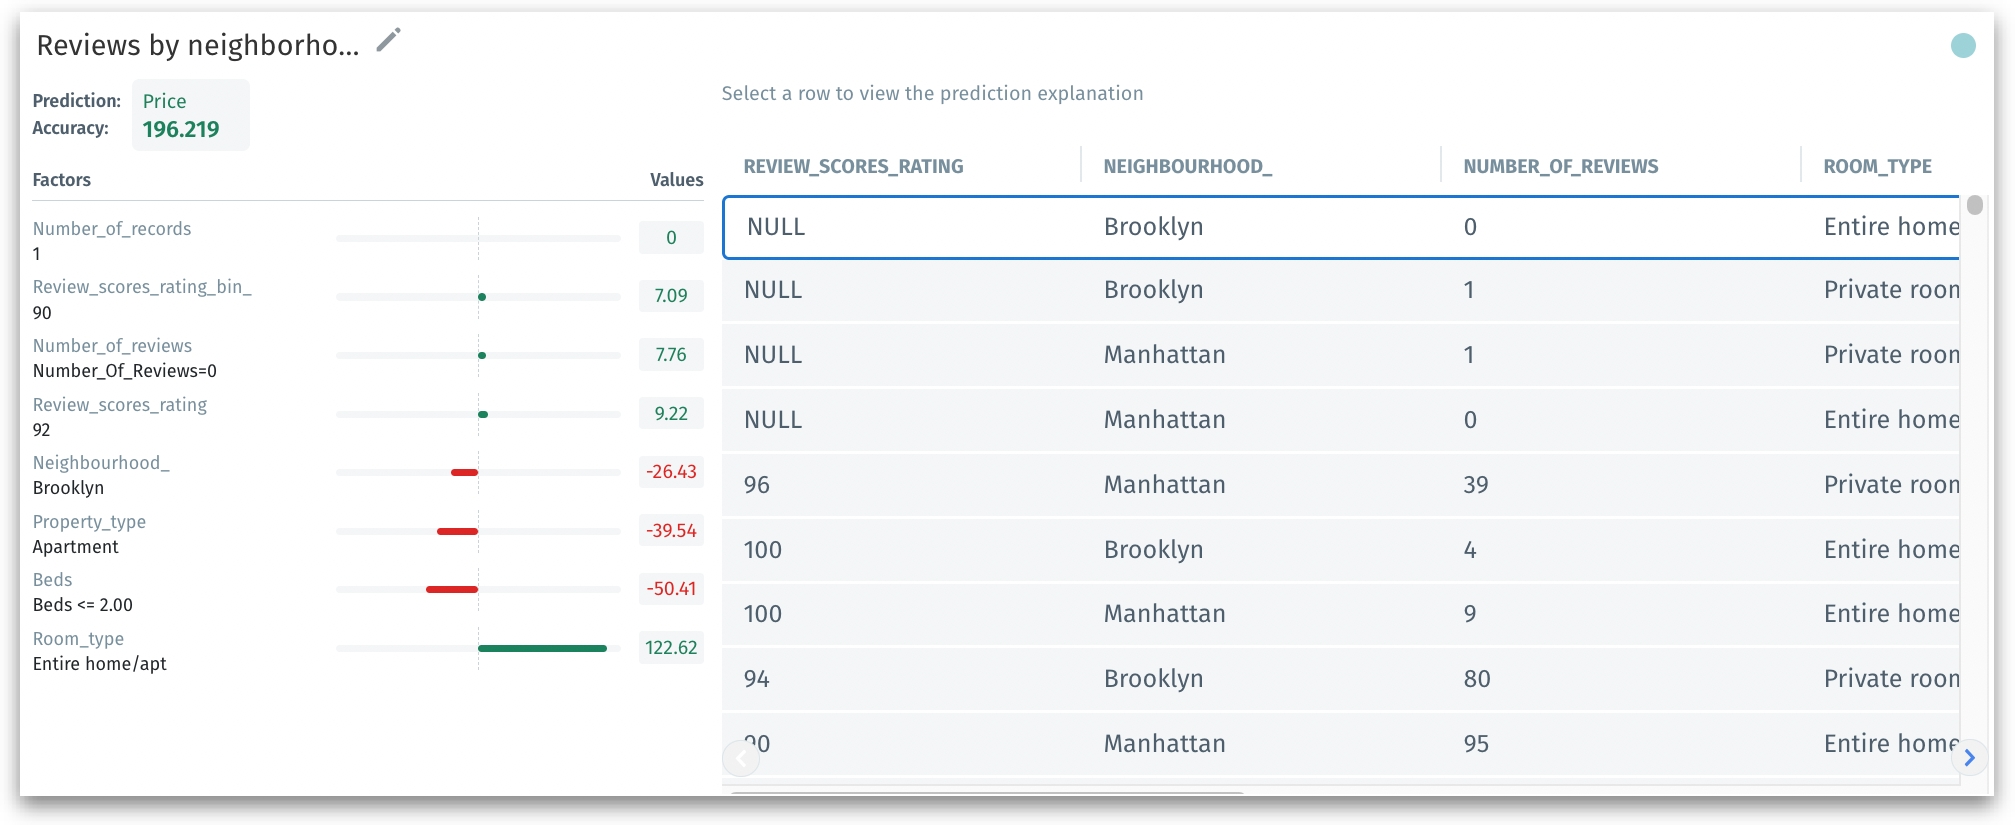This screenshot has height=825, width=2015.
Task: Click the Price prediction value box
Action: [190, 115]
